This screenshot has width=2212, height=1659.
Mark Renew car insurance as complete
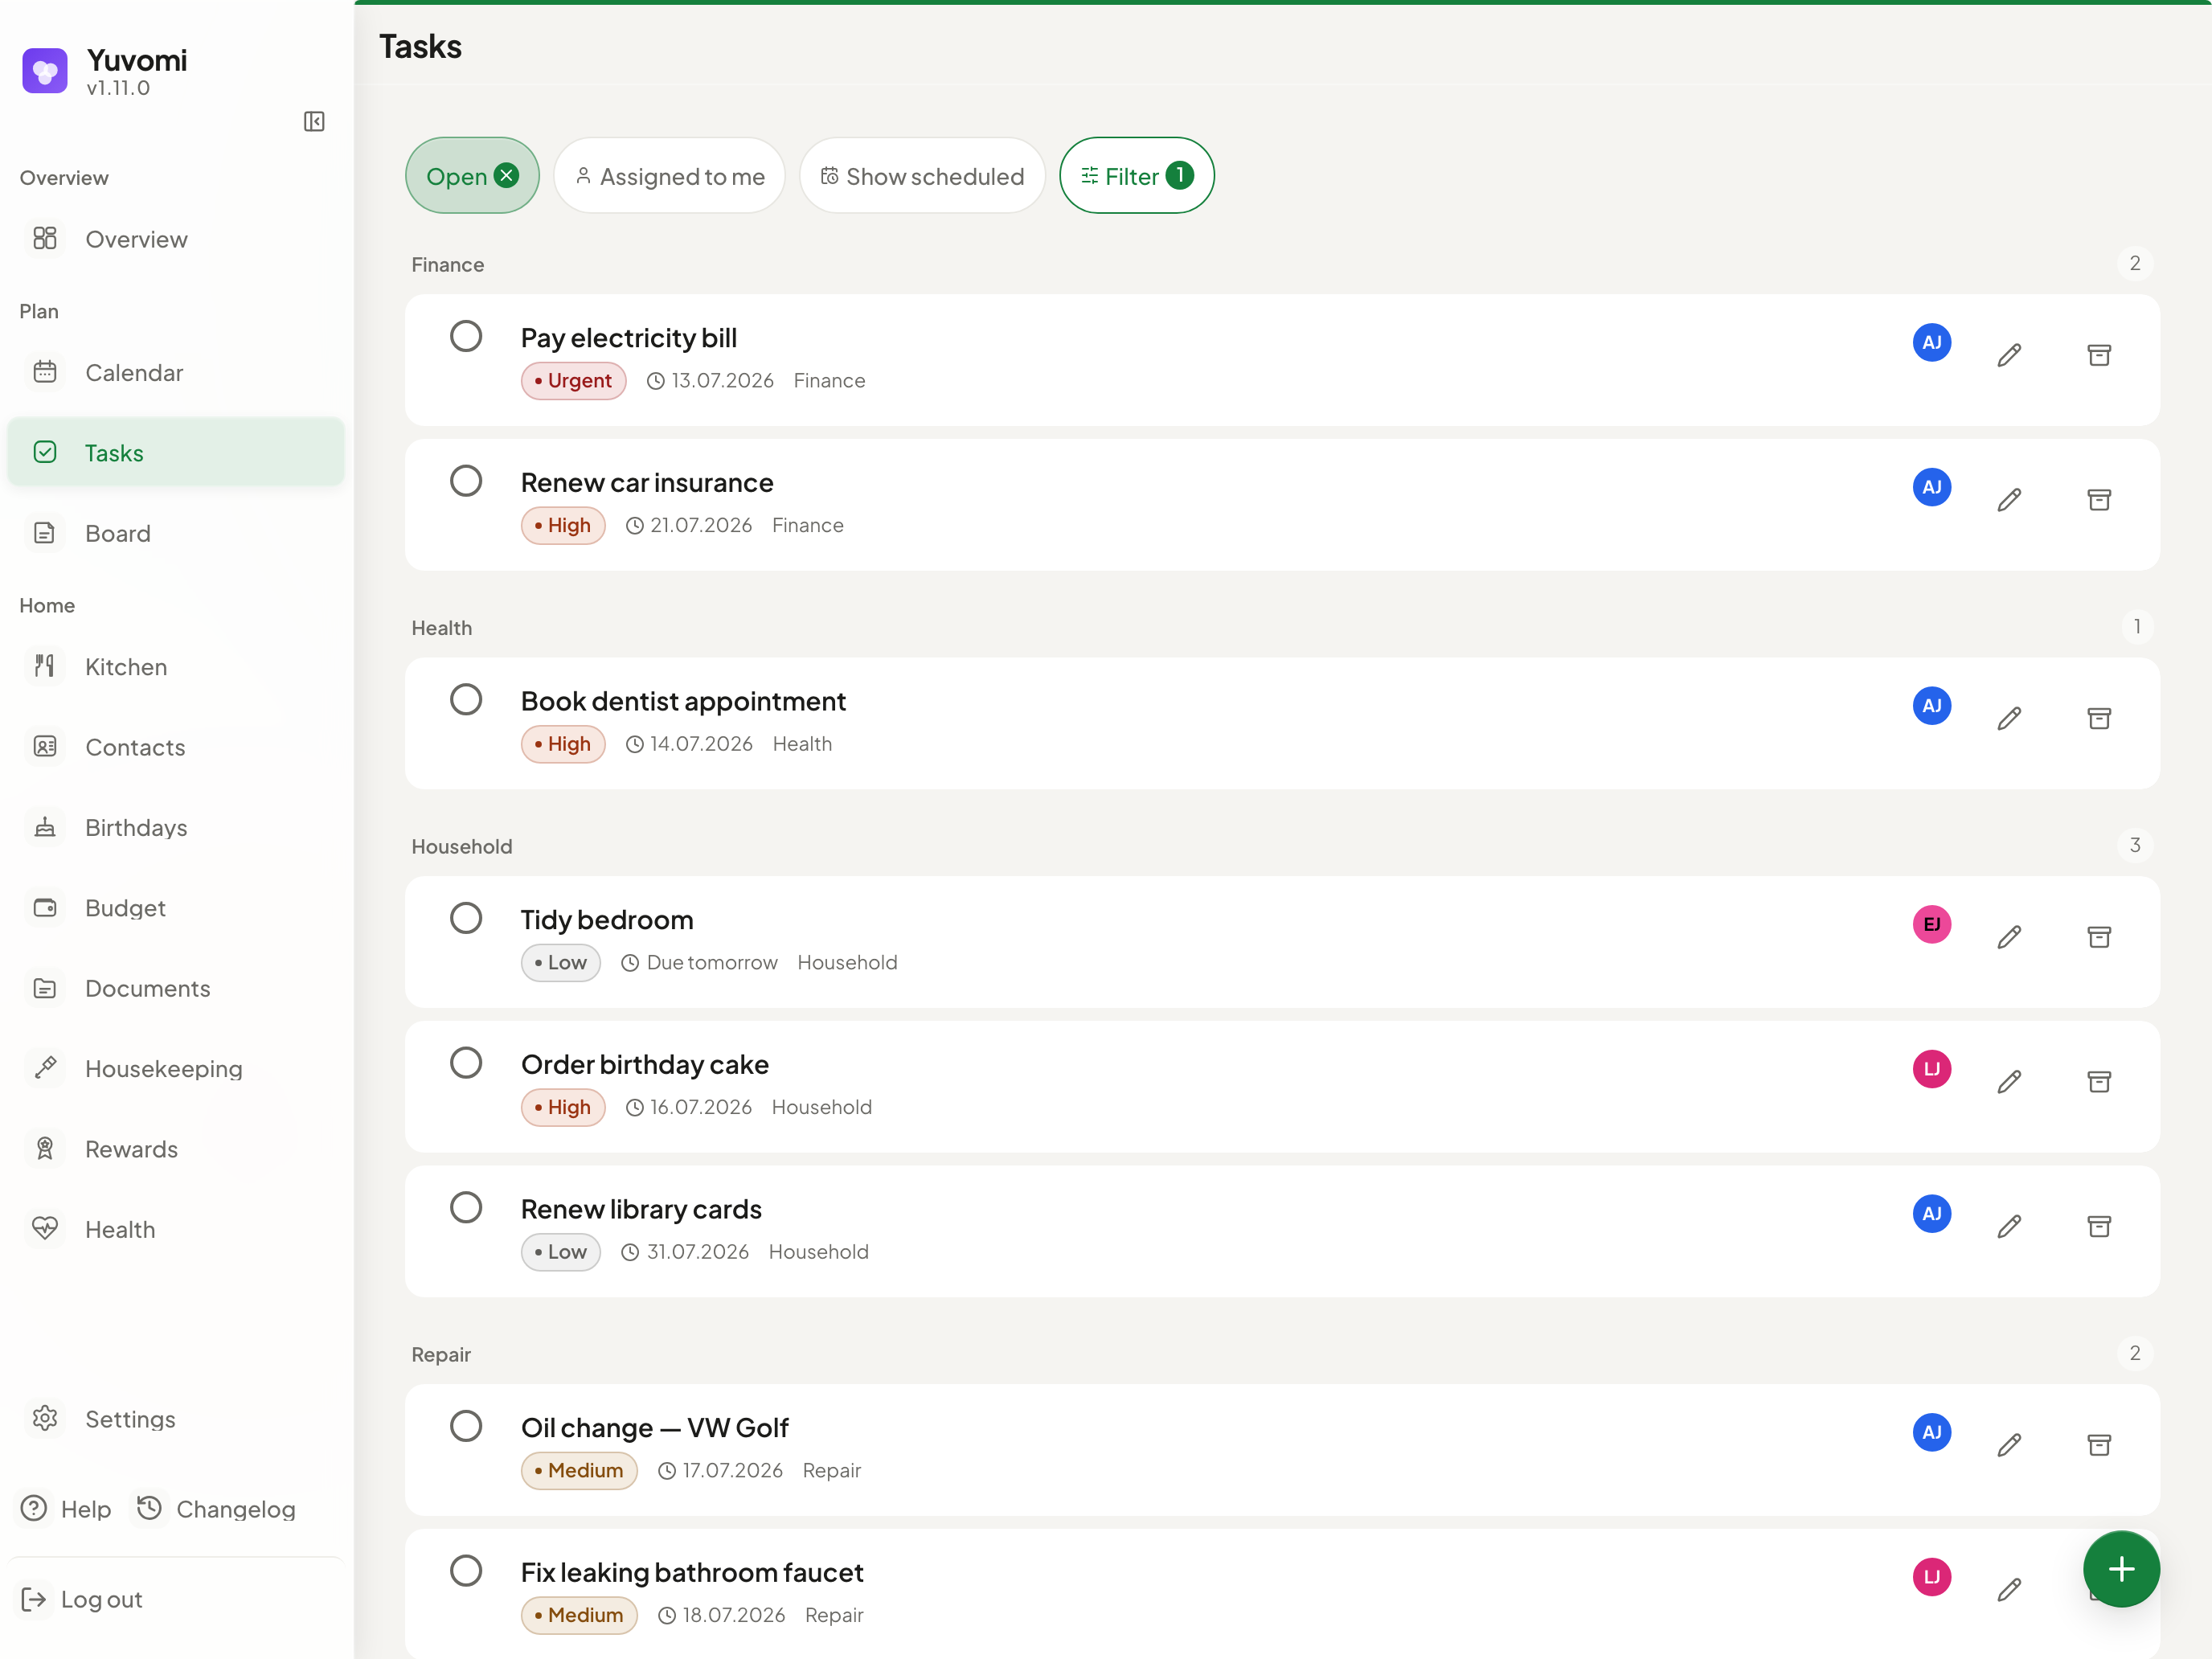coord(466,481)
